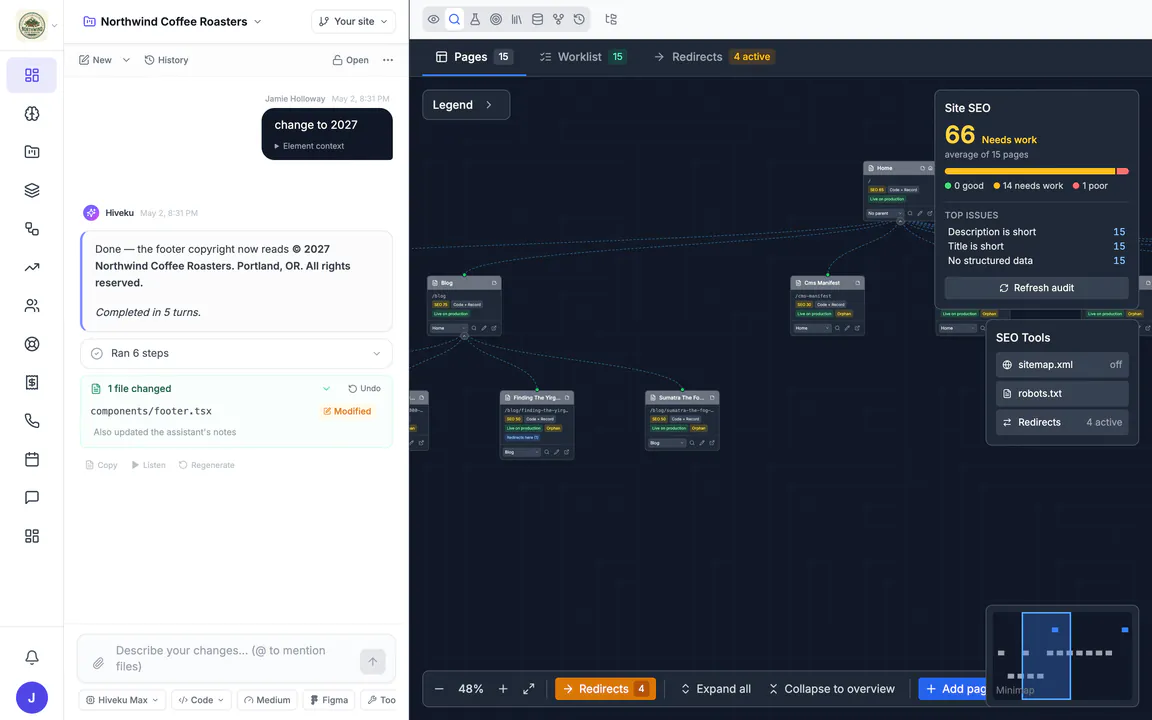The height and width of the screenshot is (720, 1152).
Task: Open the Code mode dropdown
Action: tap(201, 700)
